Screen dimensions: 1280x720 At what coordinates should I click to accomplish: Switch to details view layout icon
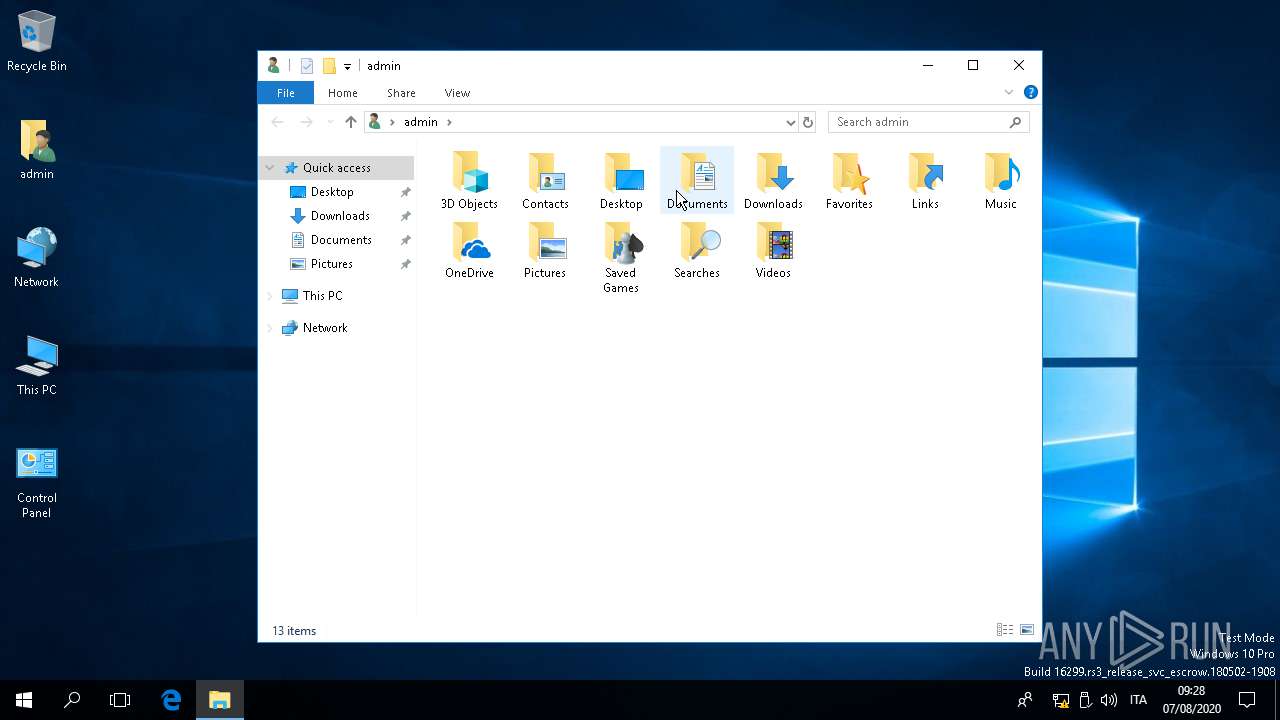click(x=1005, y=630)
